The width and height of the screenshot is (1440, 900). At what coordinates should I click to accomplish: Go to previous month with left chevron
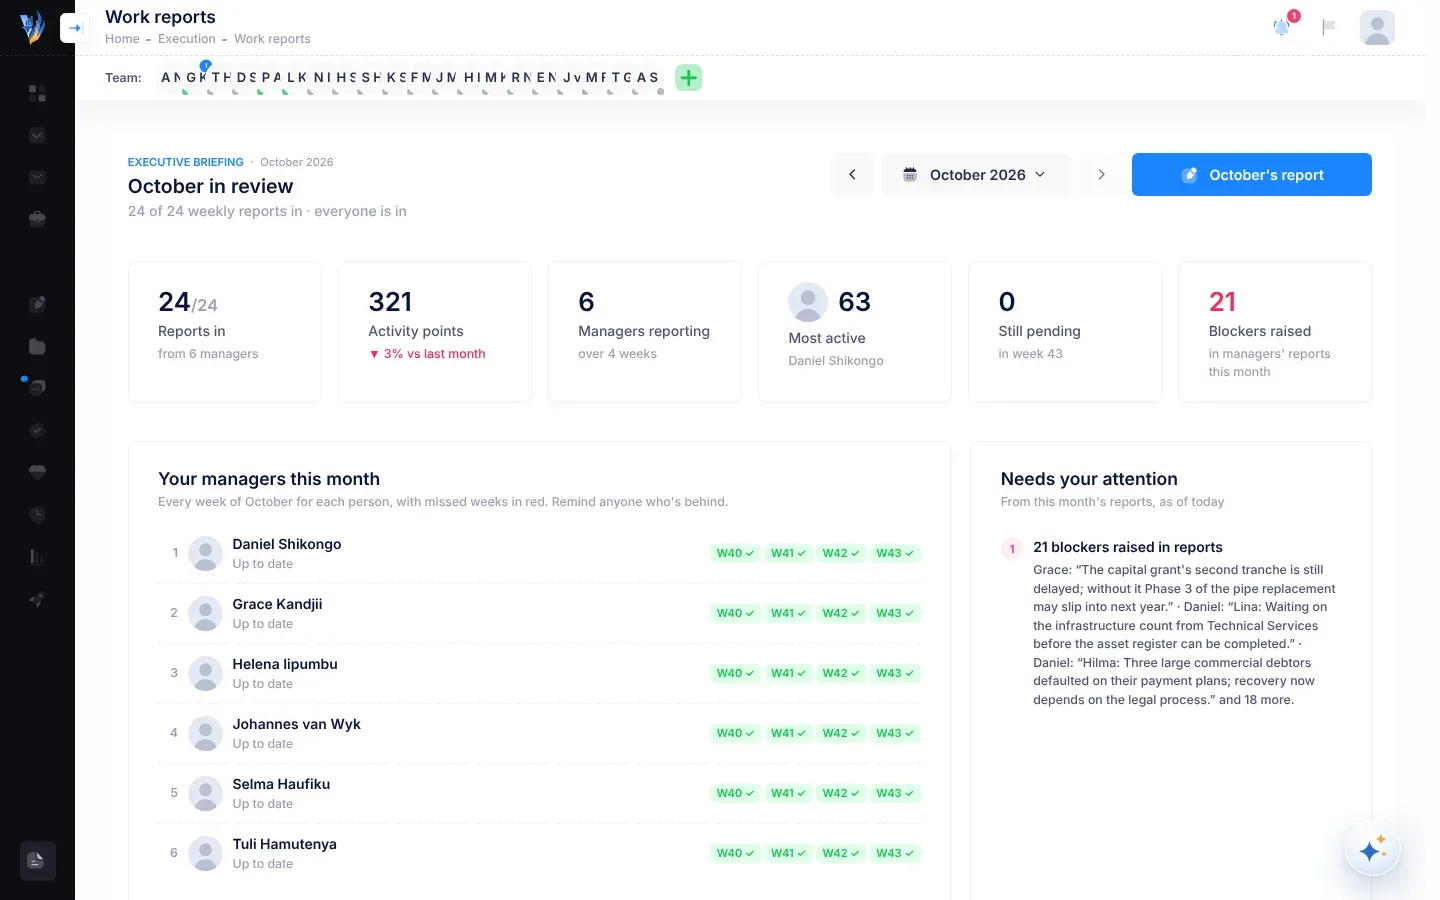(852, 175)
